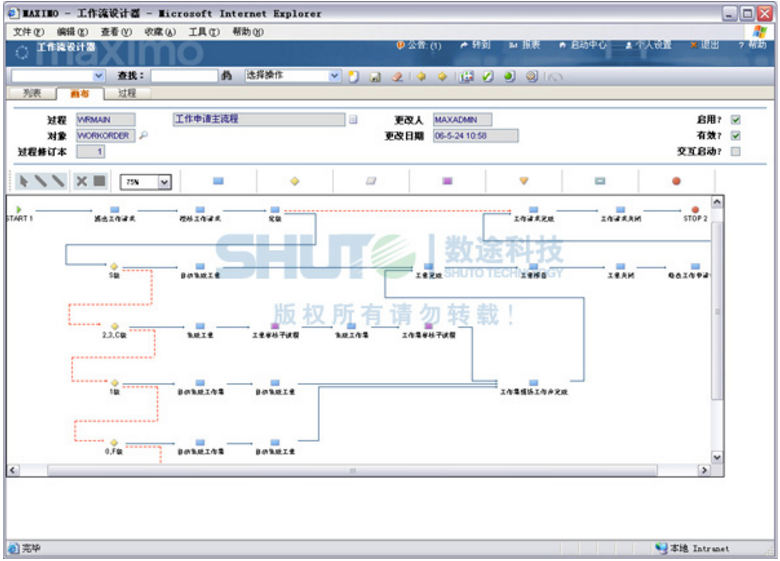
Task: Go to previous record with left arrow icon
Action: pos(421,76)
